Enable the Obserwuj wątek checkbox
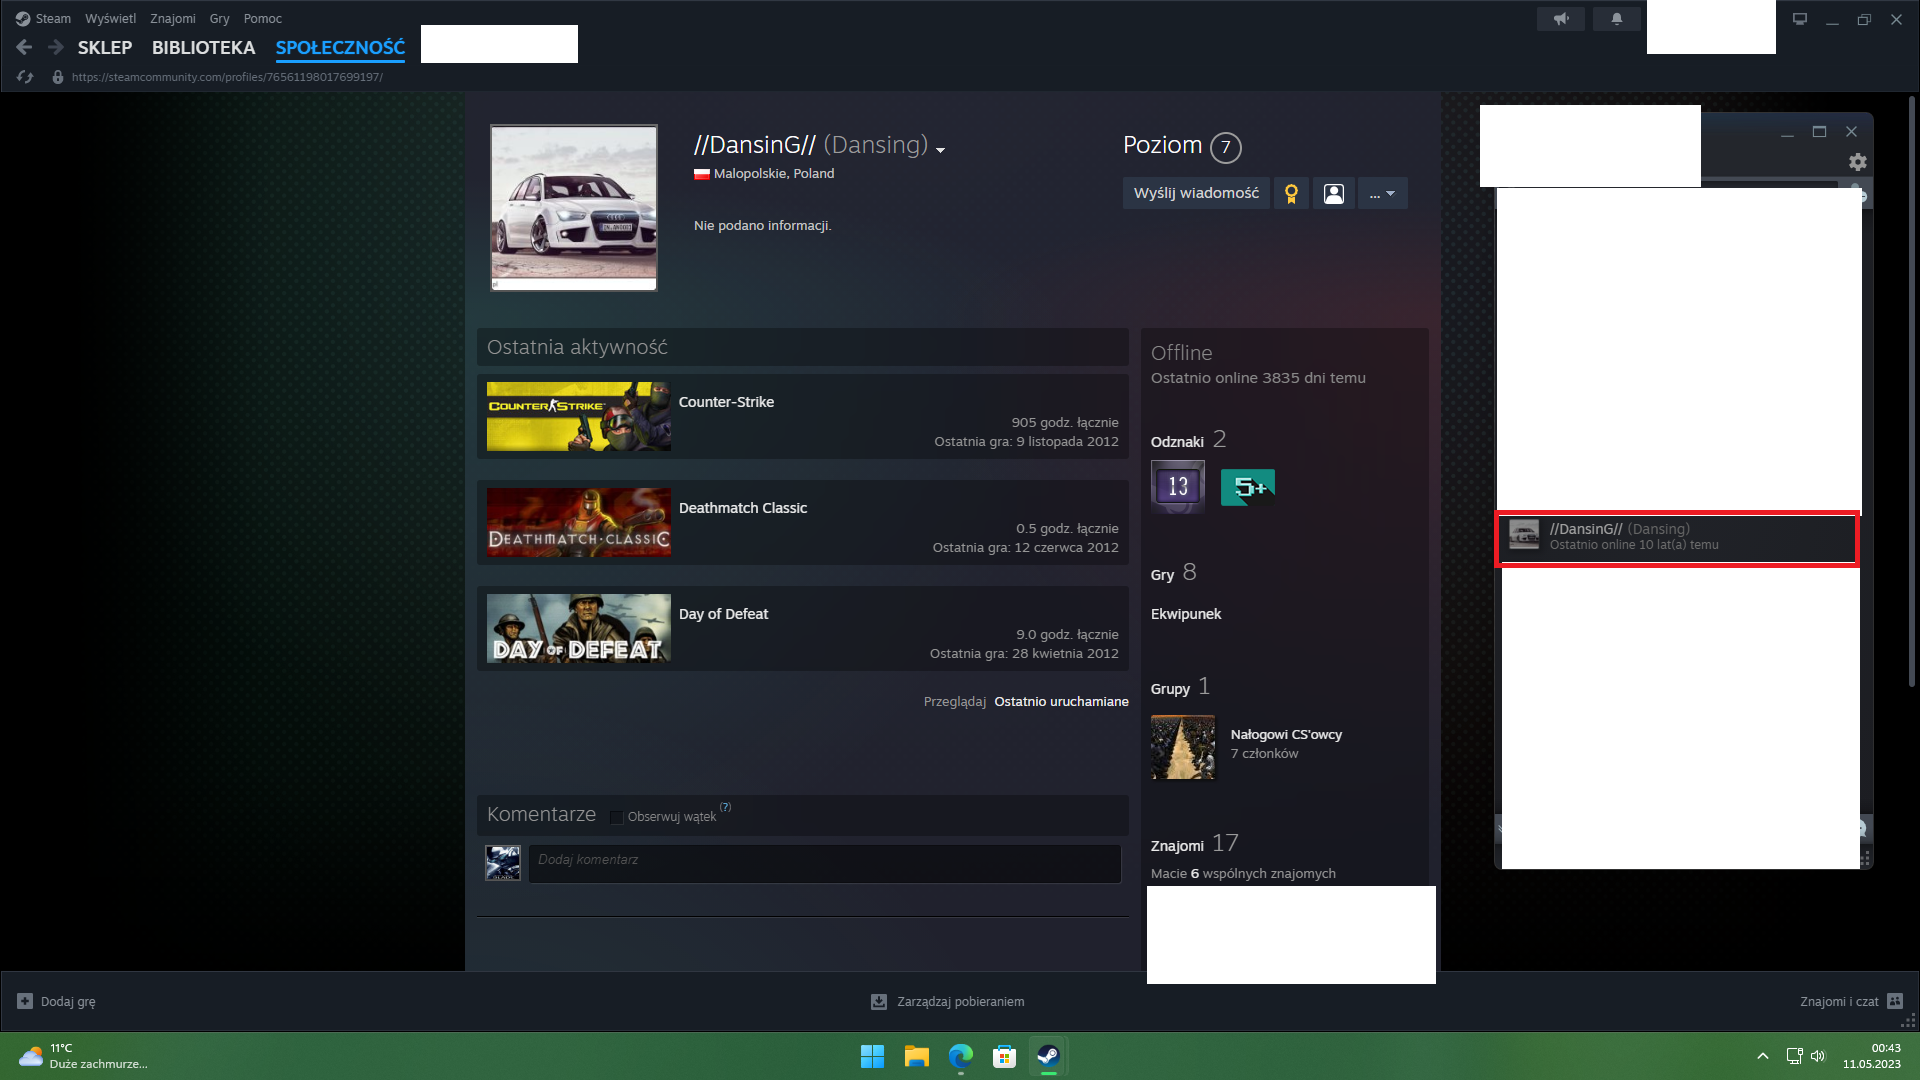Viewport: 1920px width, 1080px height. [x=616, y=817]
